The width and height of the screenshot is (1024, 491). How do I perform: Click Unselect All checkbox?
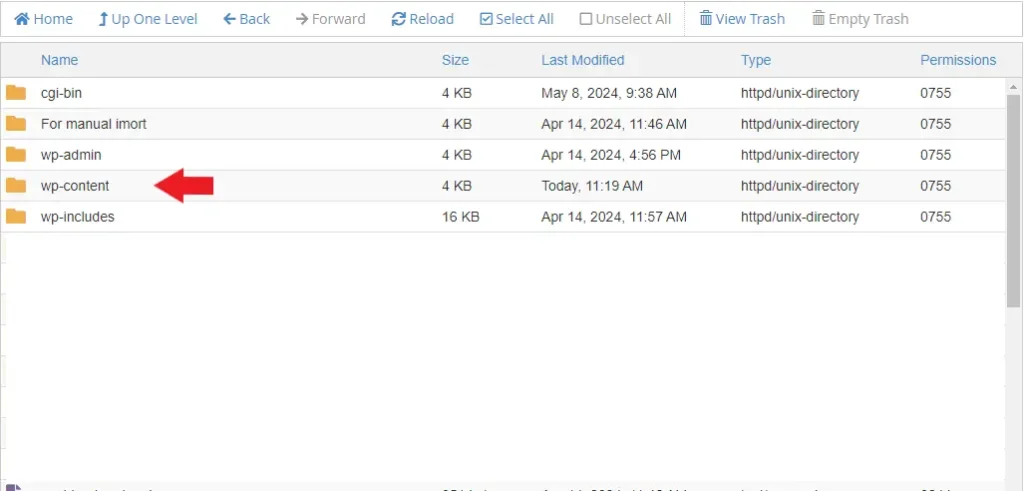tap(586, 19)
